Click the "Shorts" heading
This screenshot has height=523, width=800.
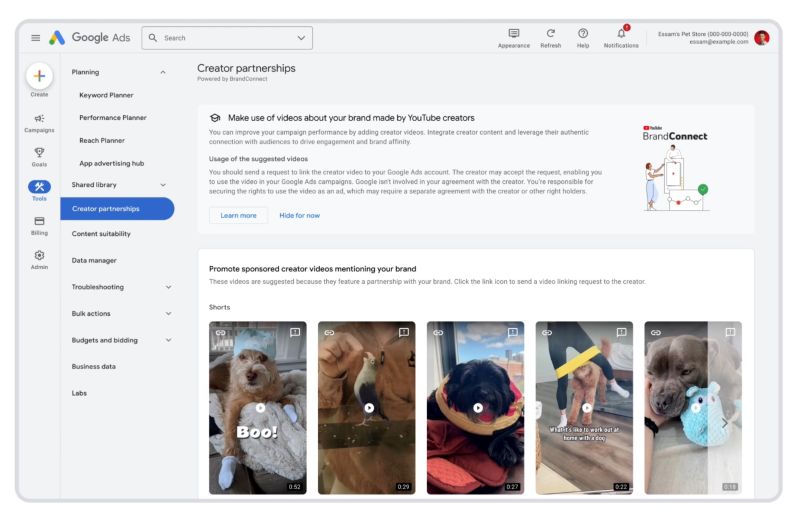point(219,307)
